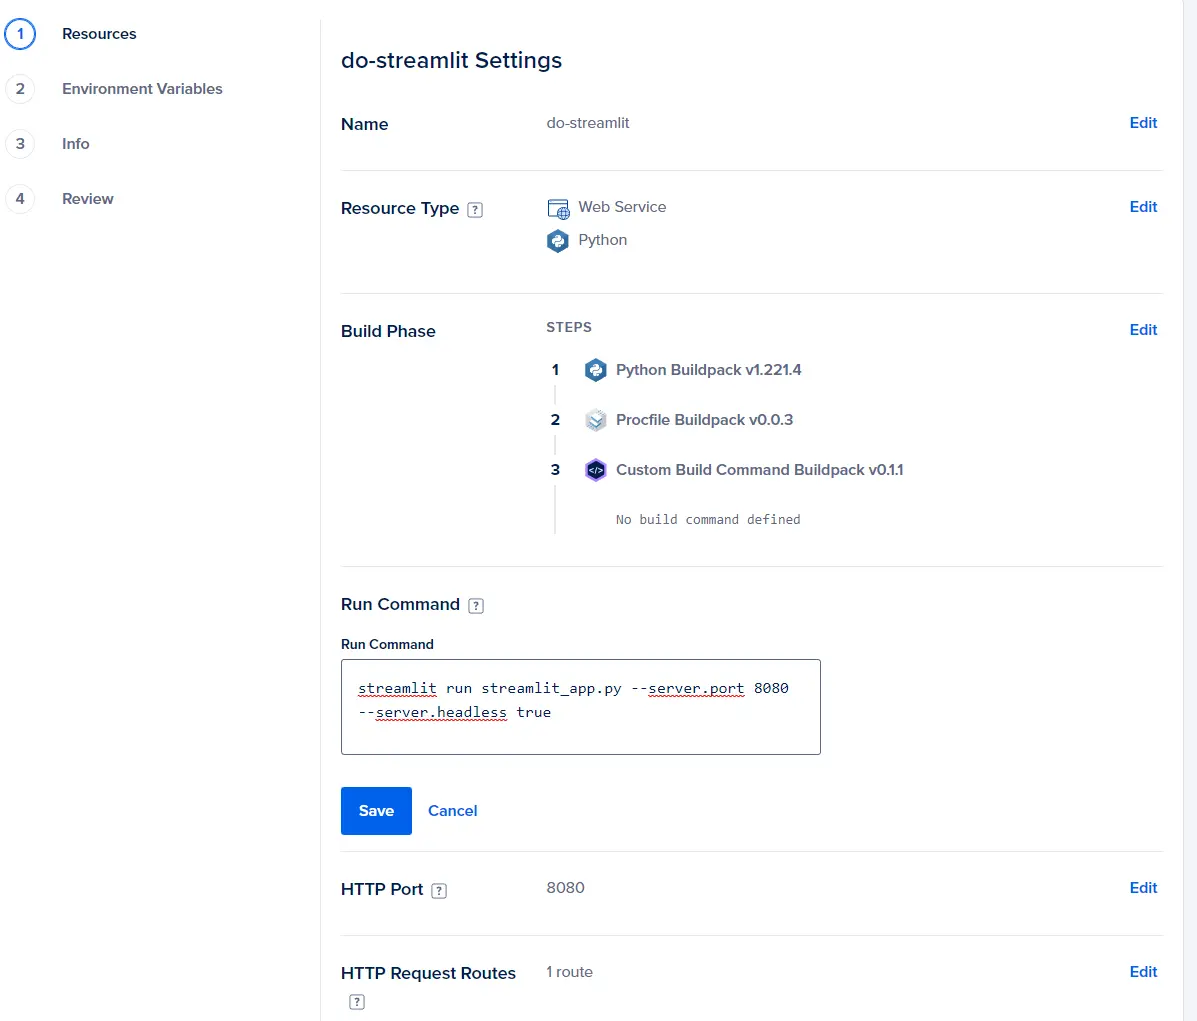Click the Python resource type text
This screenshot has height=1021, width=1197.
[603, 240]
